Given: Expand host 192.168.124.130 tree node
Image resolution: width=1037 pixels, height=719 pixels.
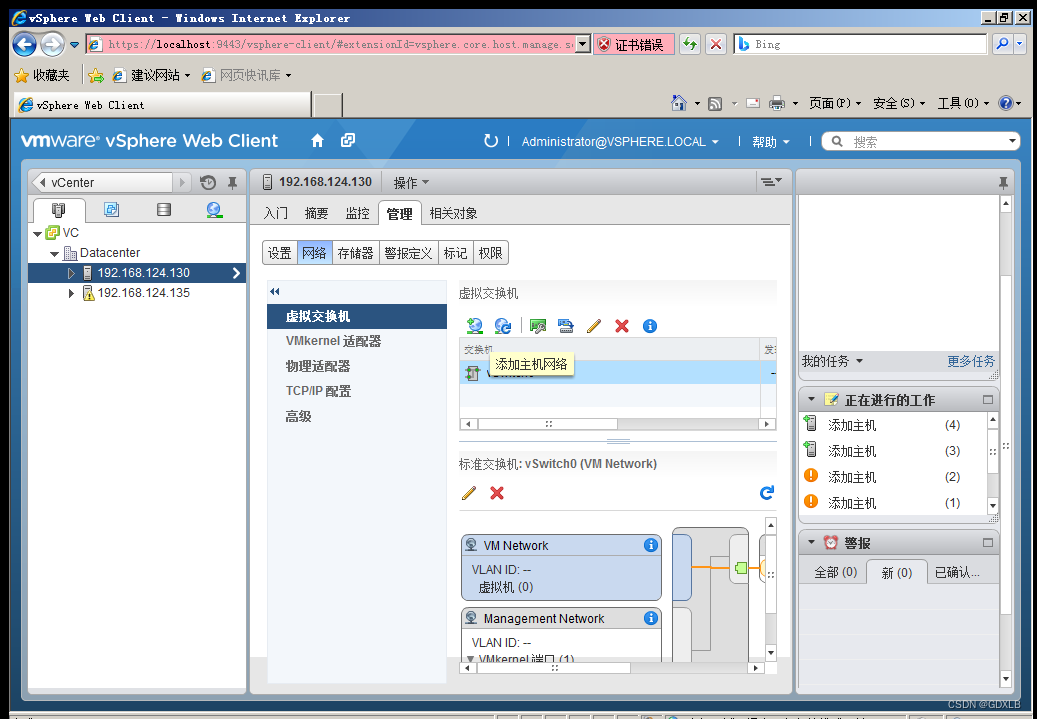Looking at the screenshot, I should (71, 273).
